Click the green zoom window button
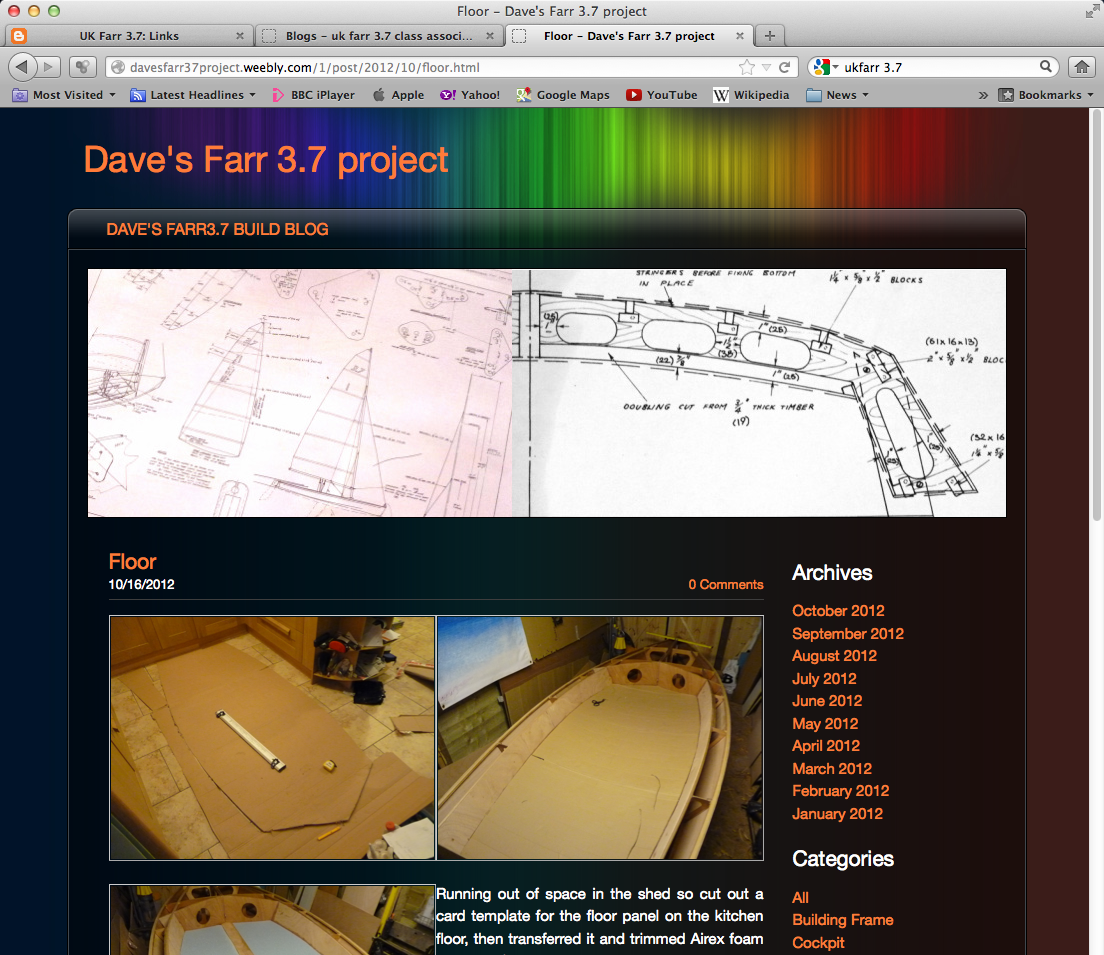 pyautogui.click(x=54, y=11)
